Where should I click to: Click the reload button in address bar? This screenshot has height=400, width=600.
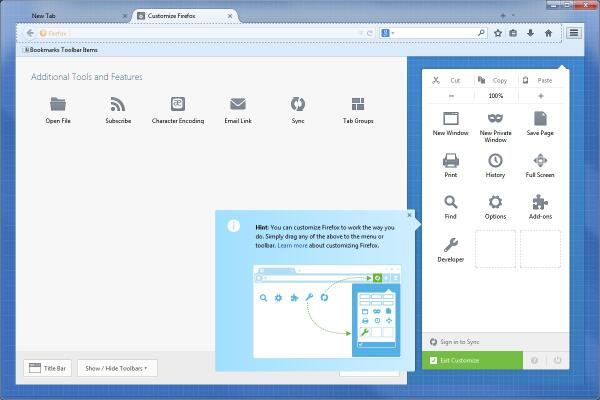pyautogui.click(x=370, y=33)
